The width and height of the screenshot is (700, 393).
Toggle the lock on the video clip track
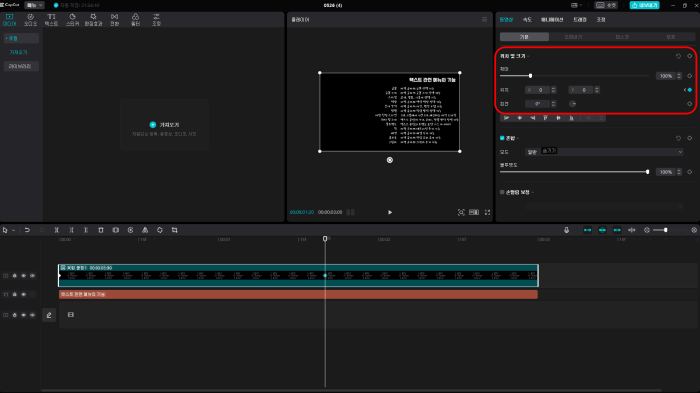pyautogui.click(x=15, y=276)
